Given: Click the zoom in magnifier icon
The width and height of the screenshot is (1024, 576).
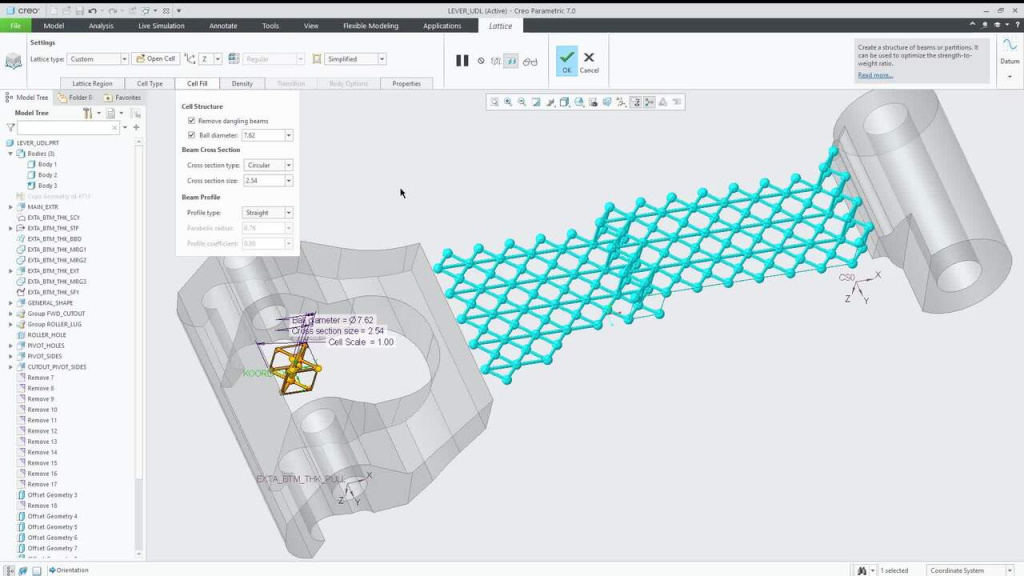Looking at the screenshot, I should pos(508,102).
